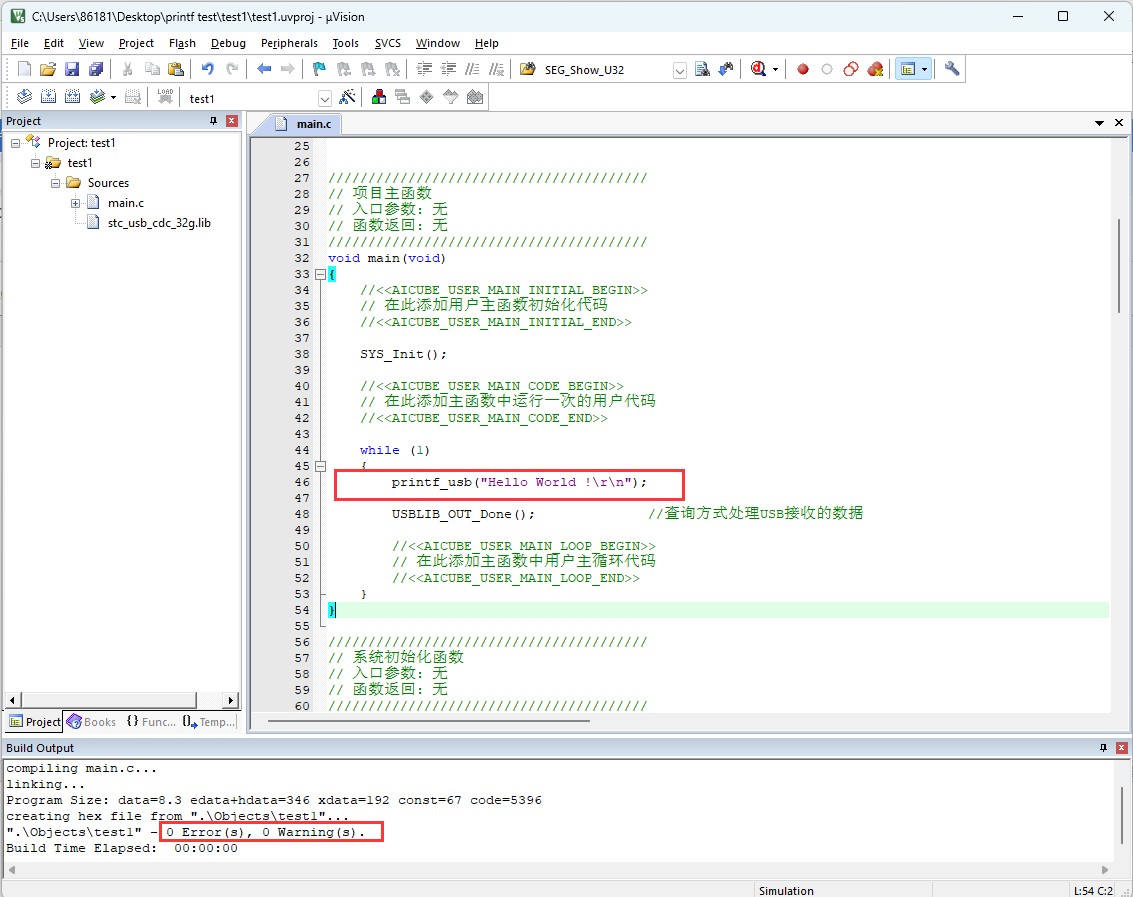Translate the current file icon

click(25, 97)
